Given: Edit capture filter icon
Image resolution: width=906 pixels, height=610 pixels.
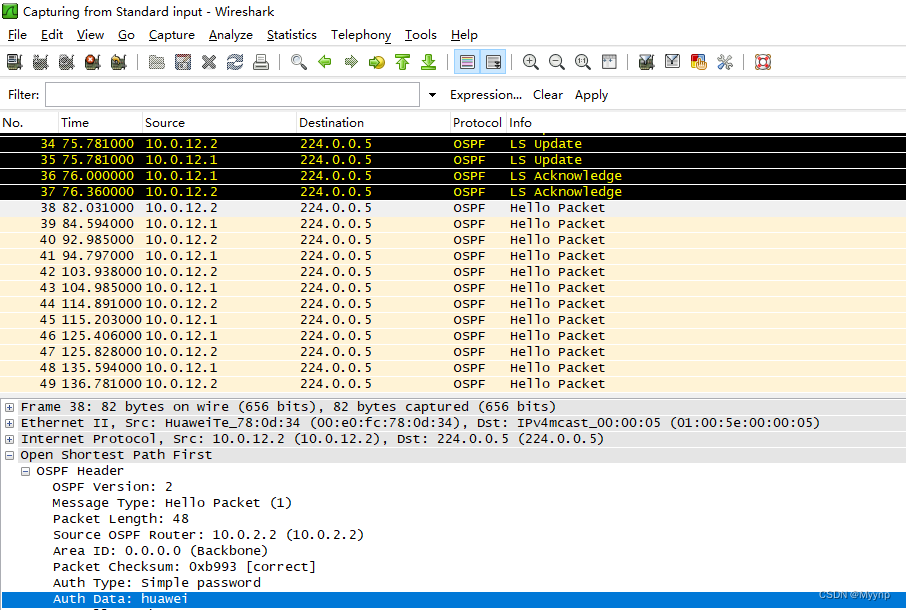Looking at the screenshot, I should (x=647, y=62).
